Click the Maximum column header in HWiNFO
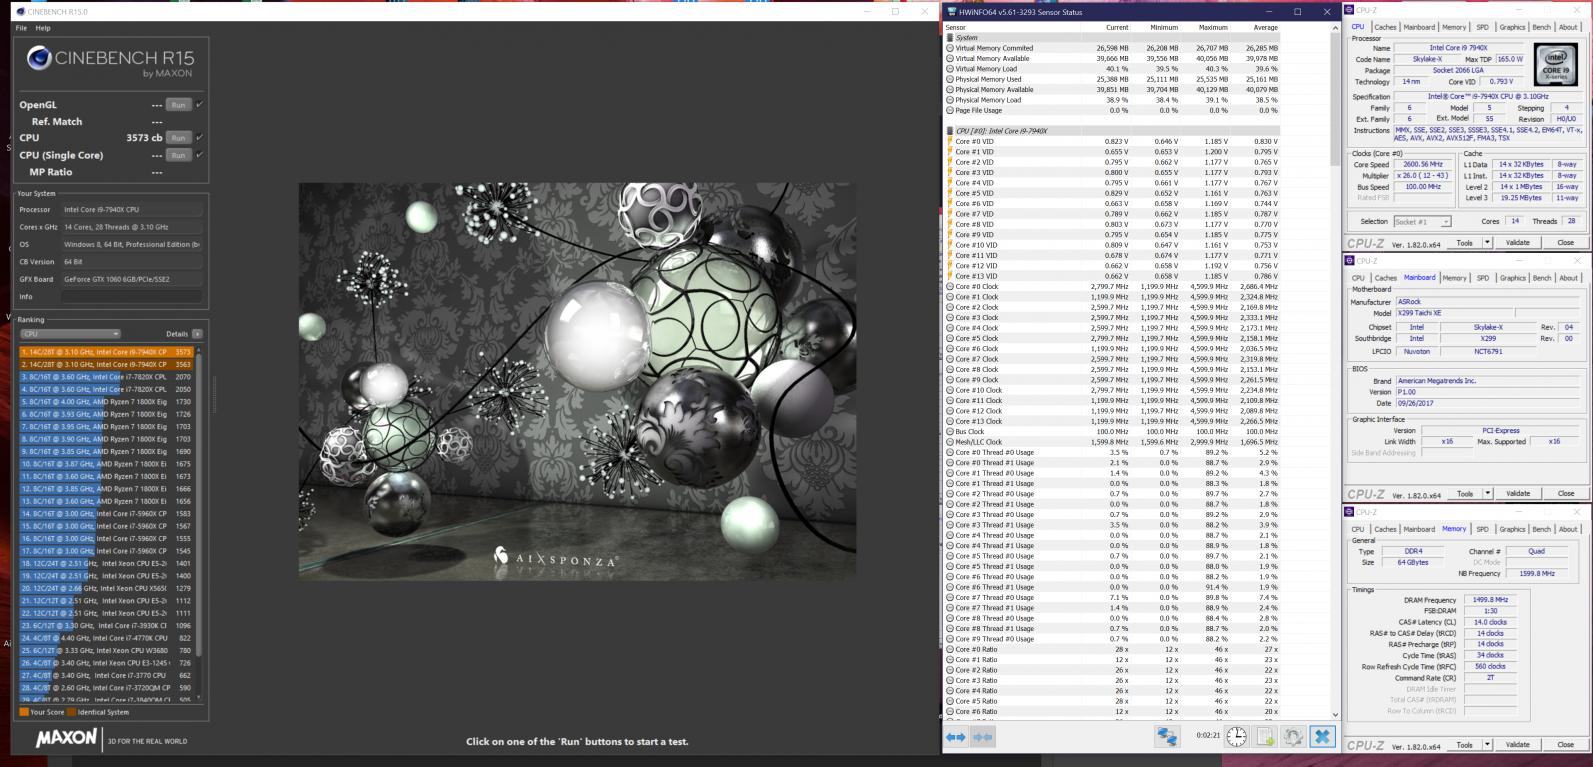This screenshot has height=767, width=1593. coord(1213,27)
